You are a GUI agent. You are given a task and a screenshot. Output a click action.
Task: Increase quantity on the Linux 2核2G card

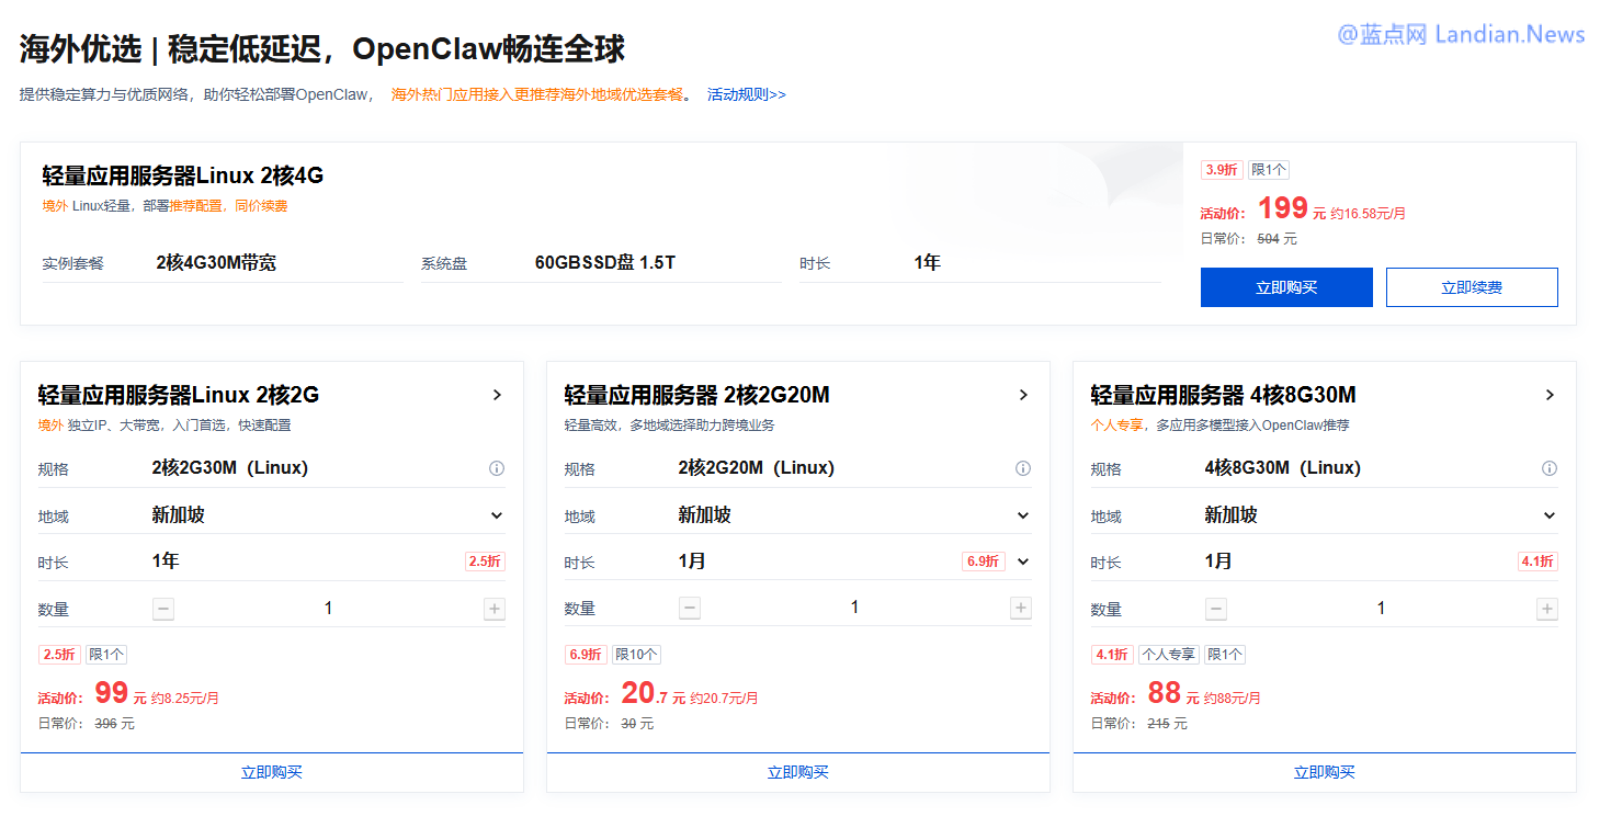tap(494, 609)
